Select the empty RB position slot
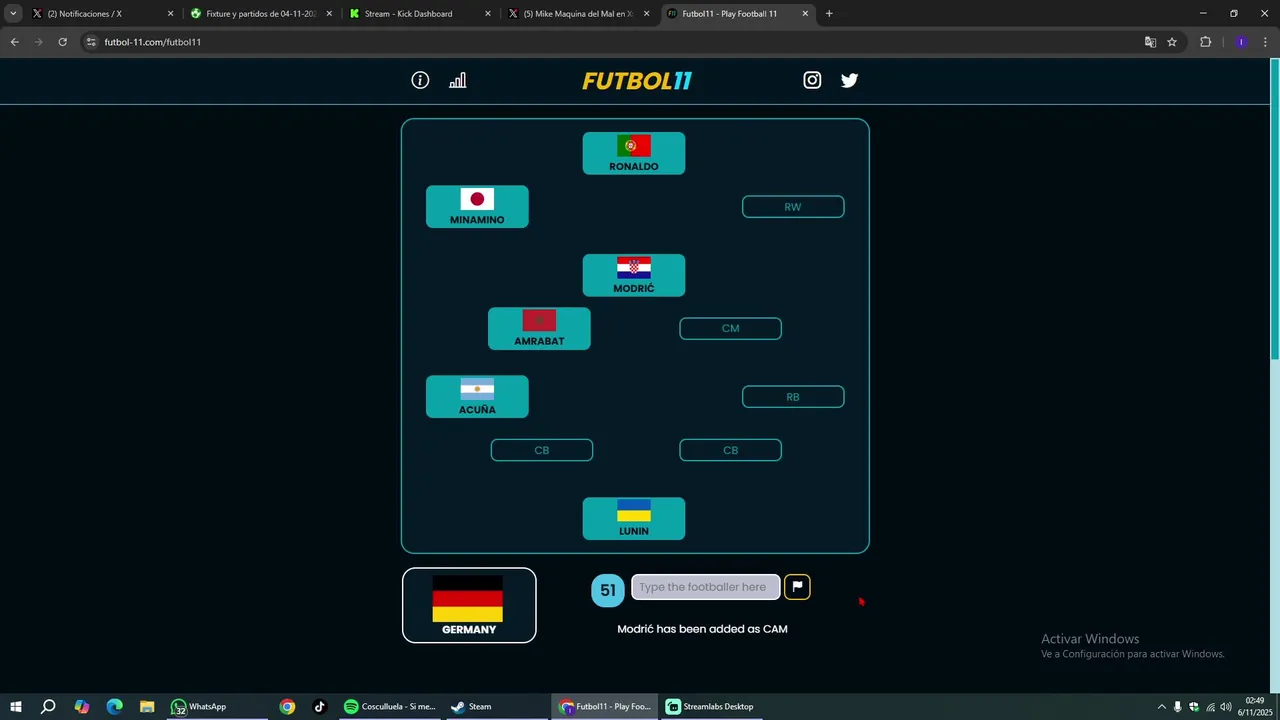Image resolution: width=1280 pixels, height=720 pixels. click(793, 397)
